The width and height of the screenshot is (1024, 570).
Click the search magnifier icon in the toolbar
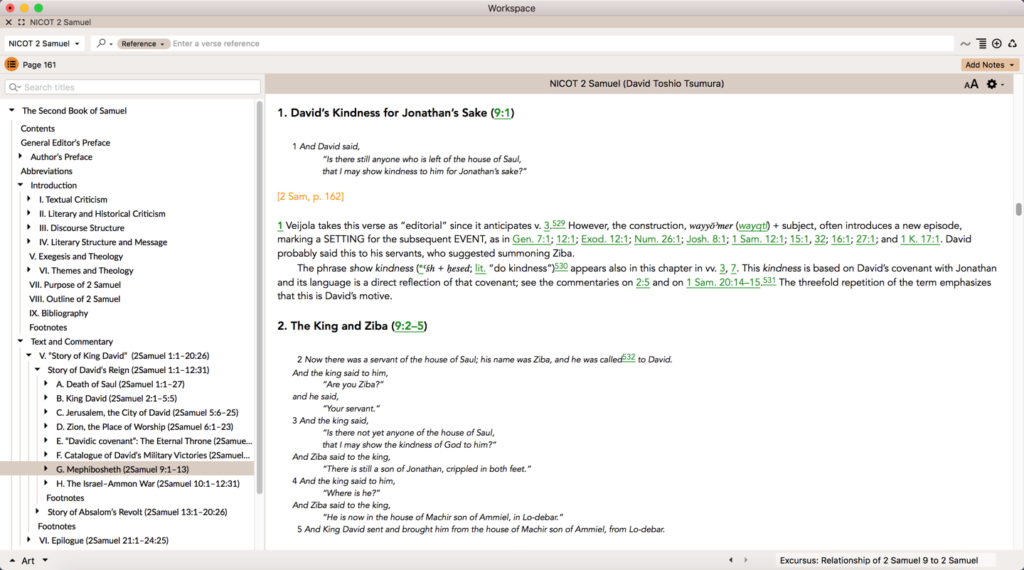[x=101, y=43]
